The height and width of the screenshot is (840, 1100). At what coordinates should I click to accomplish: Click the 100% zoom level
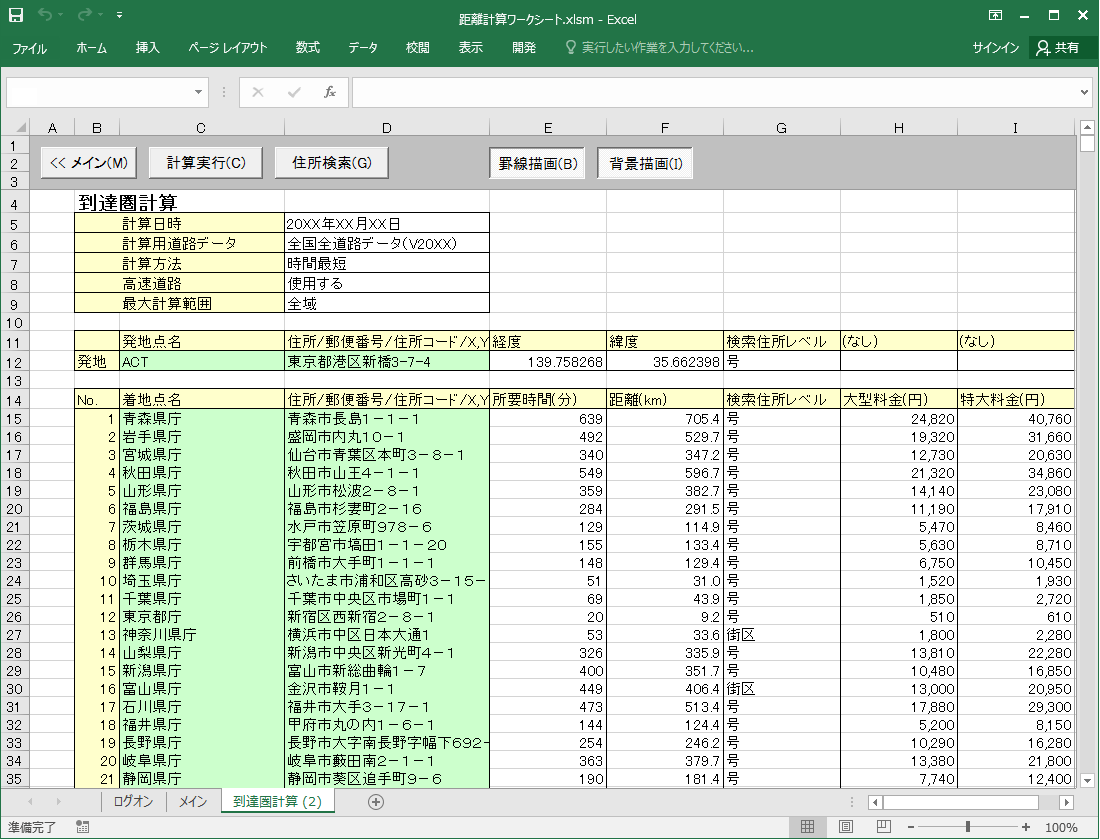click(x=1061, y=827)
